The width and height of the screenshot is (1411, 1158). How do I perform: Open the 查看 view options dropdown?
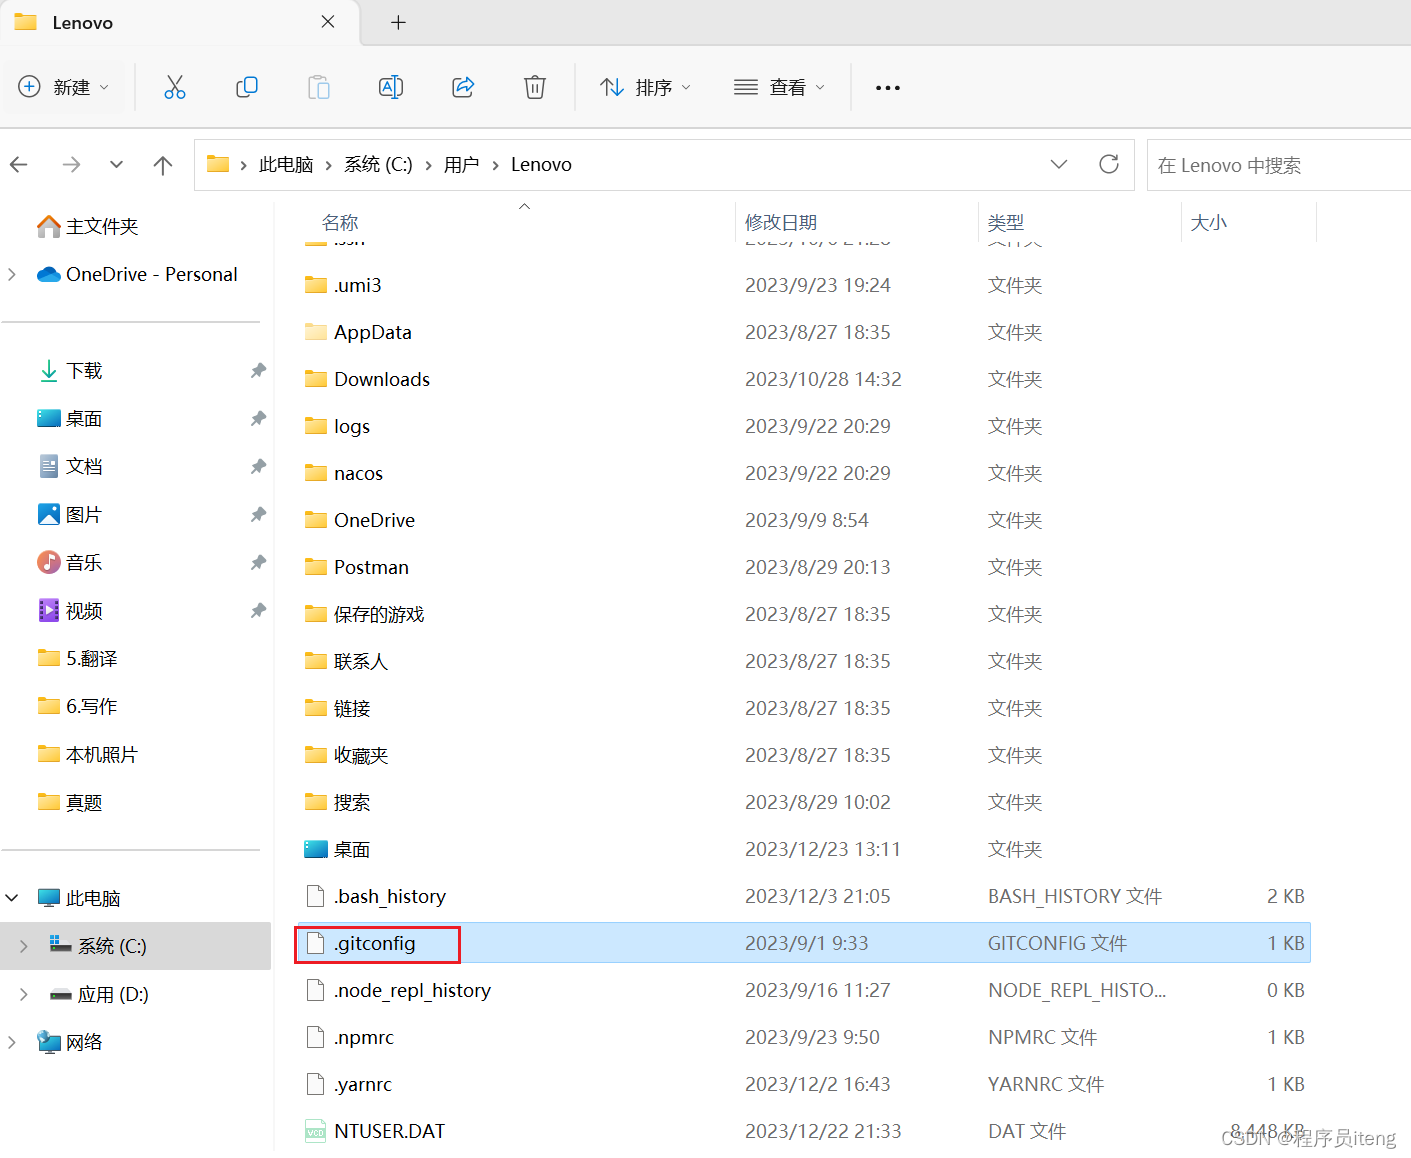coord(779,87)
